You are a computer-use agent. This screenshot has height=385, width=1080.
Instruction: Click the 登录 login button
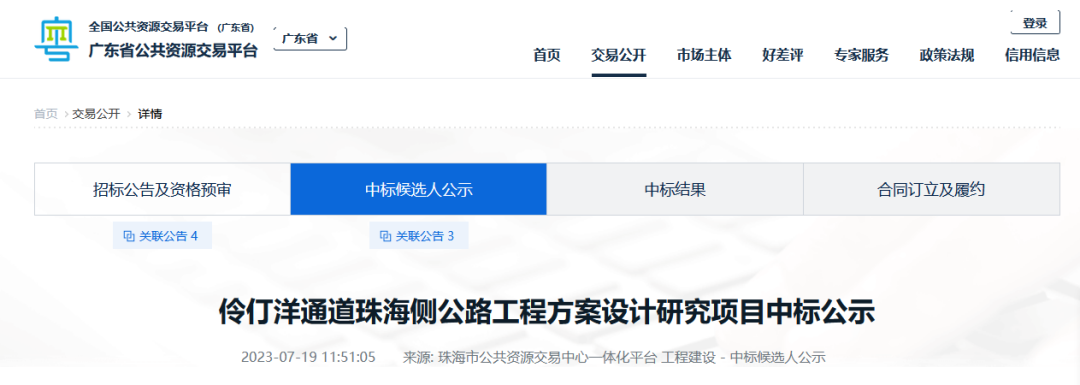1035,23
